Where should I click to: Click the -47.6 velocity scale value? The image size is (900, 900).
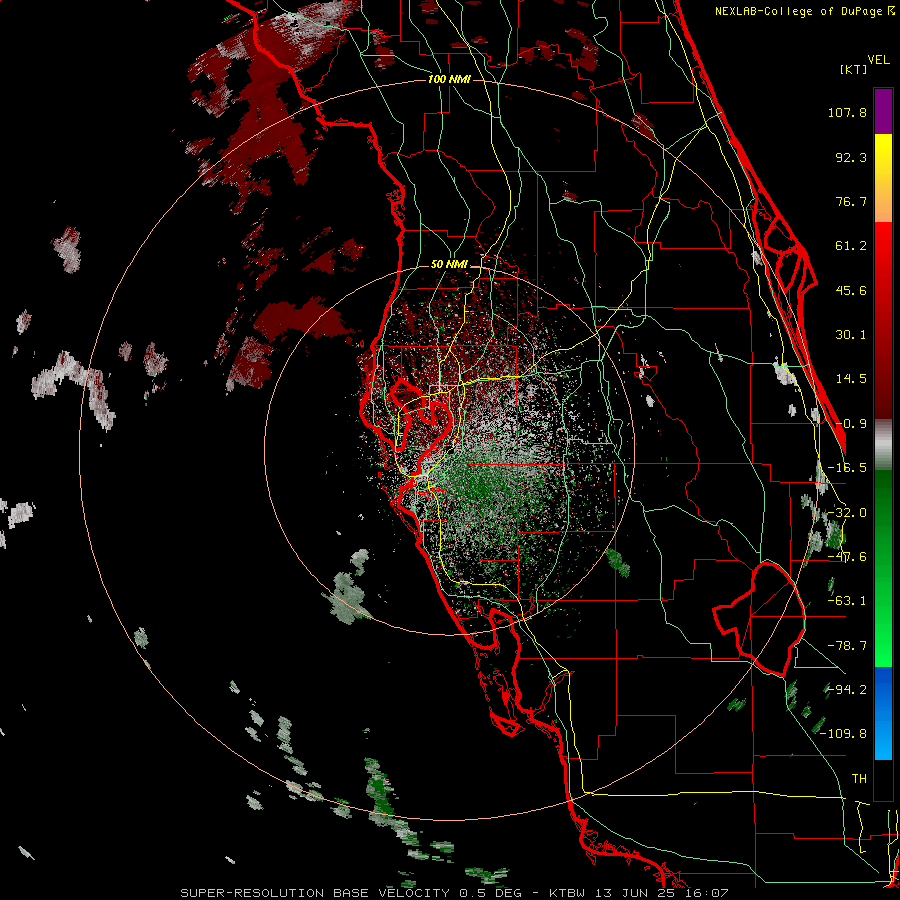click(847, 557)
